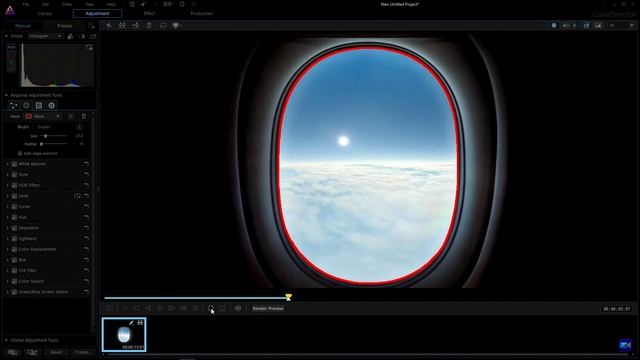Reset the Color Replacement adjustment
640x360 pixels.
pyautogui.click(x=86, y=249)
